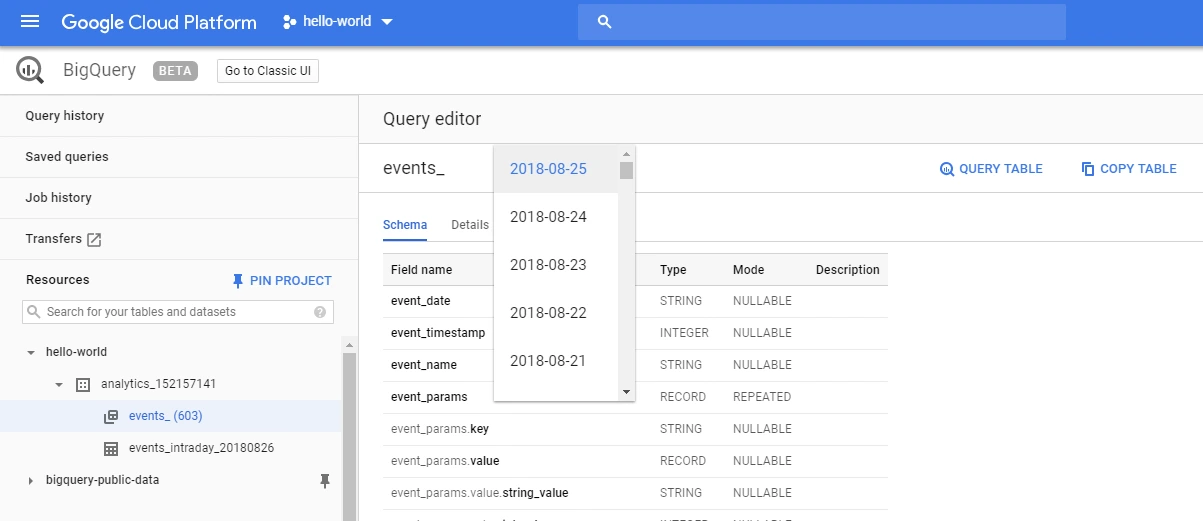Click the event_params.value field name
The image size is (1203, 521).
click(445, 461)
